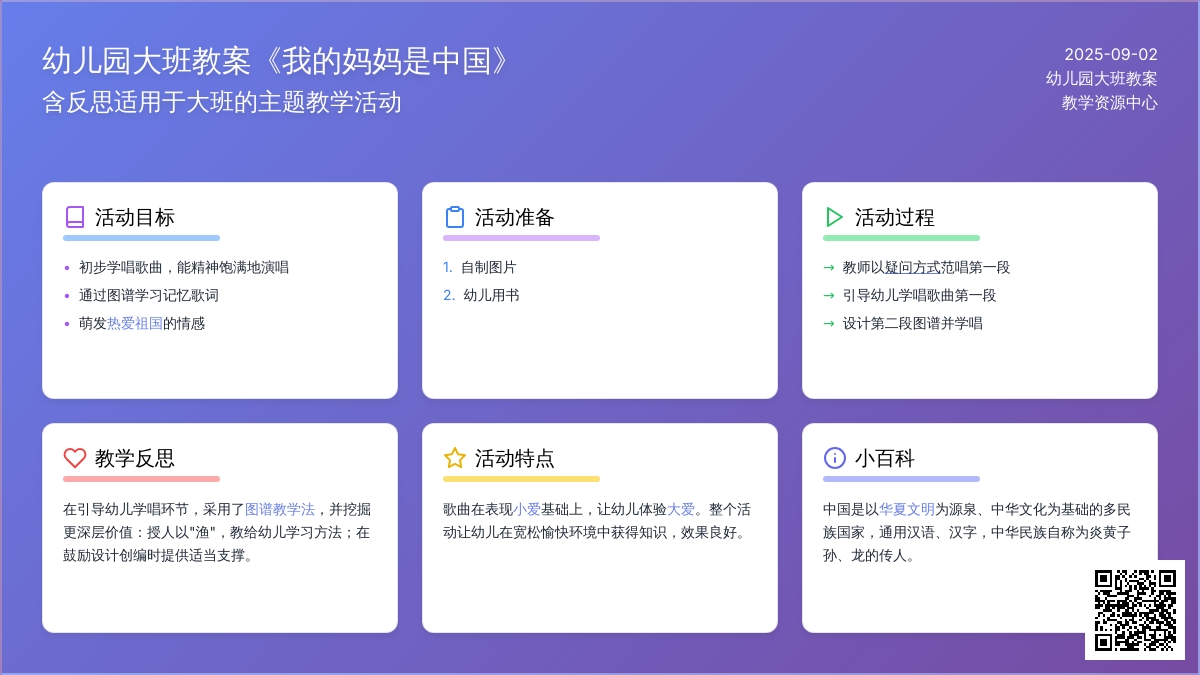
Task: Click the 大爱 highlighted text
Action: click(x=681, y=509)
